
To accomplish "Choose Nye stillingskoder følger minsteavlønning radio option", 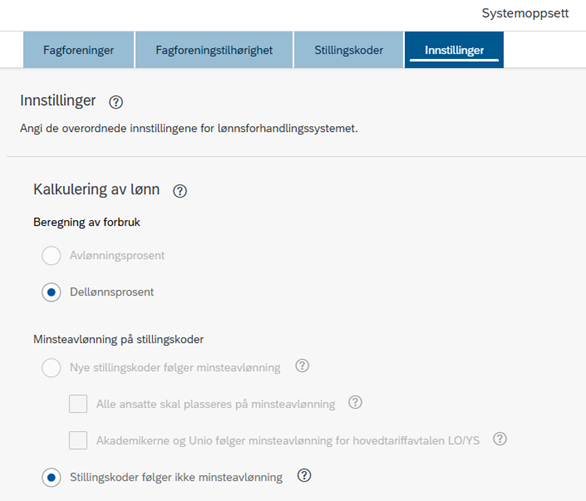I will pos(51,368).
